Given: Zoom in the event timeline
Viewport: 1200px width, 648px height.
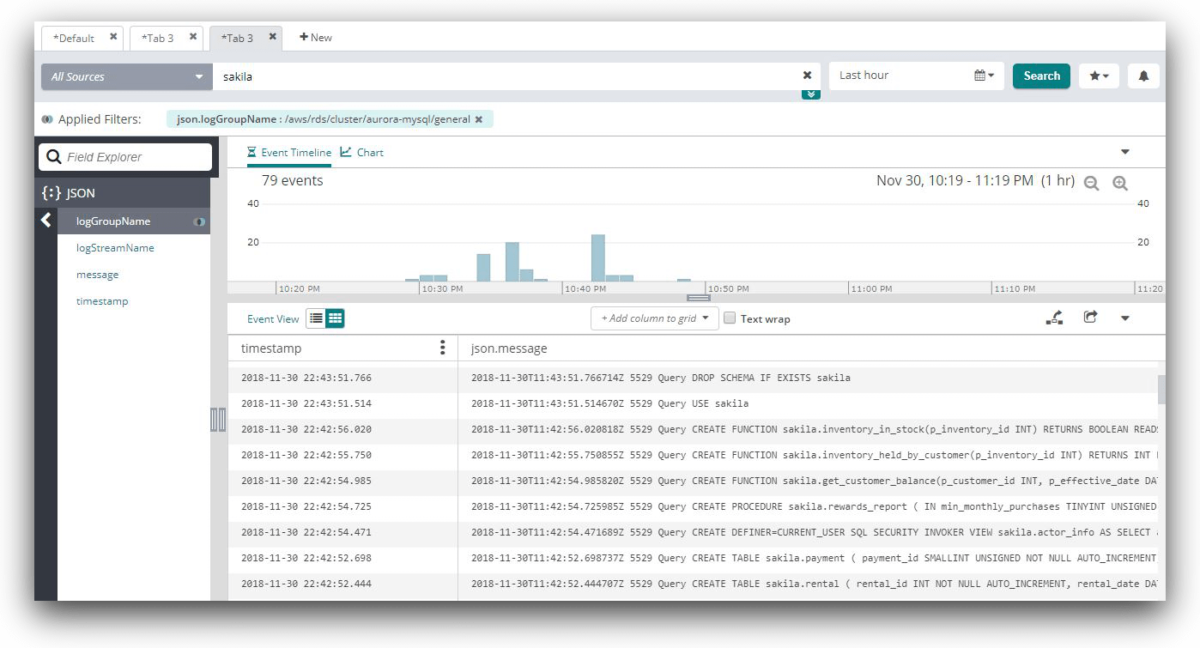Looking at the screenshot, I should (x=1120, y=183).
